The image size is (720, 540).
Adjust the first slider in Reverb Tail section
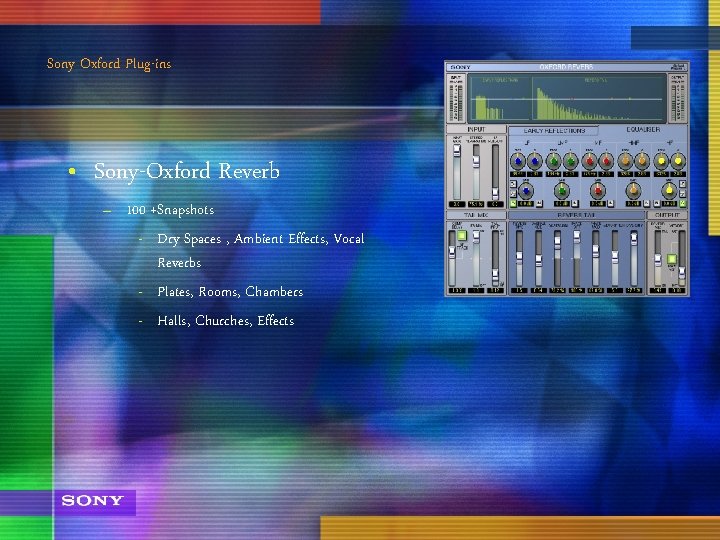coord(519,259)
